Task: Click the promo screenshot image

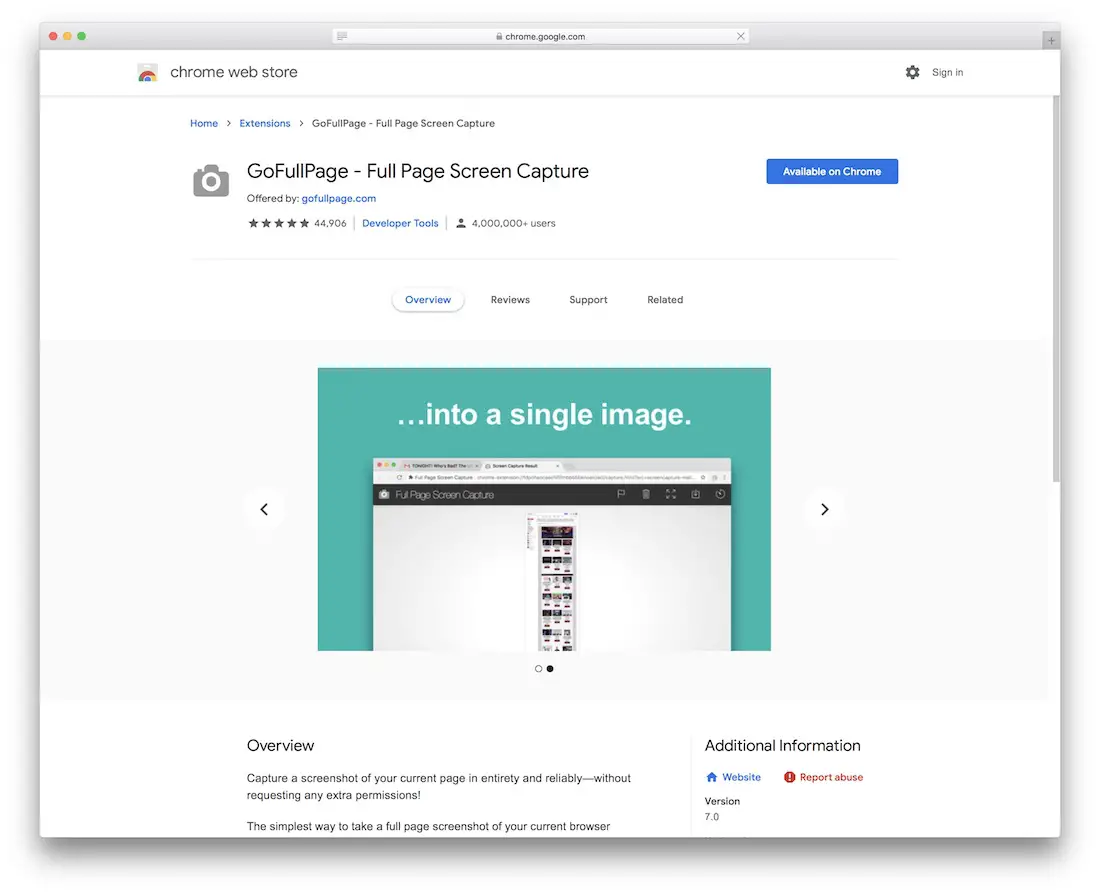Action: [544, 509]
